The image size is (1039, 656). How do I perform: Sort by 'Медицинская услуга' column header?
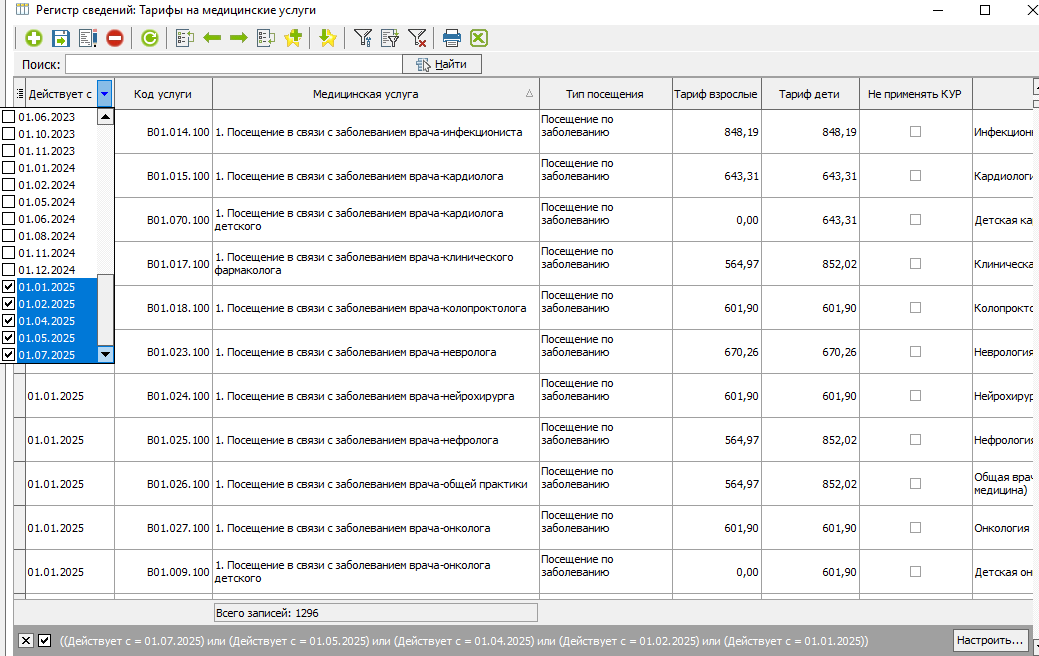point(365,94)
